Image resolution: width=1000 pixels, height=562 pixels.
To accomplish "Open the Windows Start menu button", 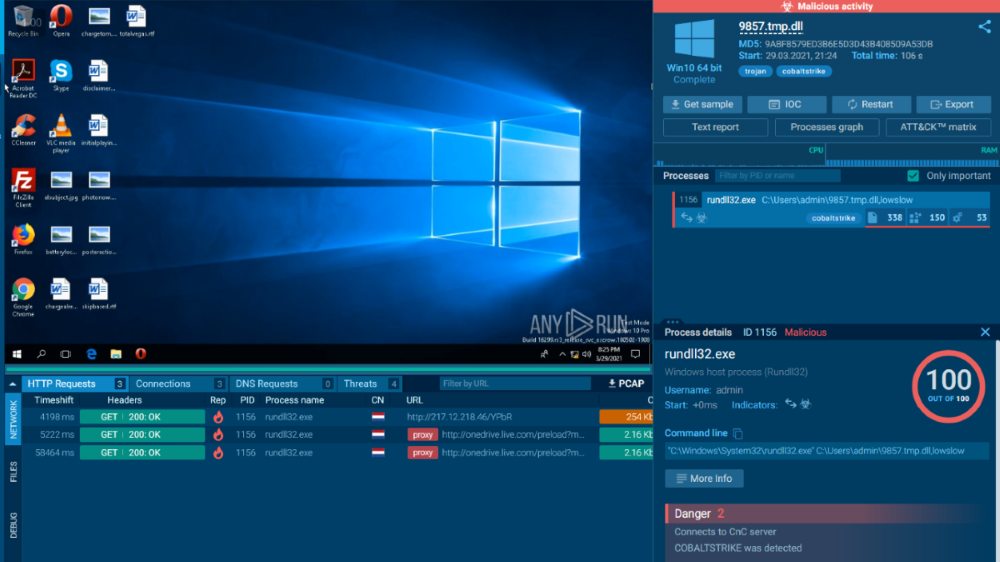I will [17, 354].
